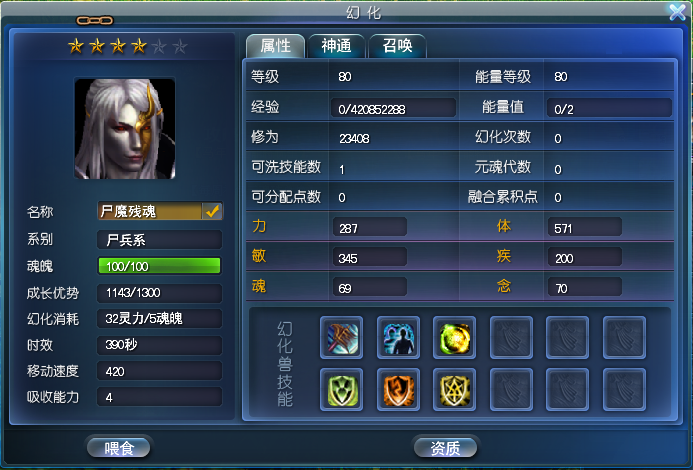Click the blue silhouette figure skill icon
Screen dimensions: 693x470
[x=398, y=337]
